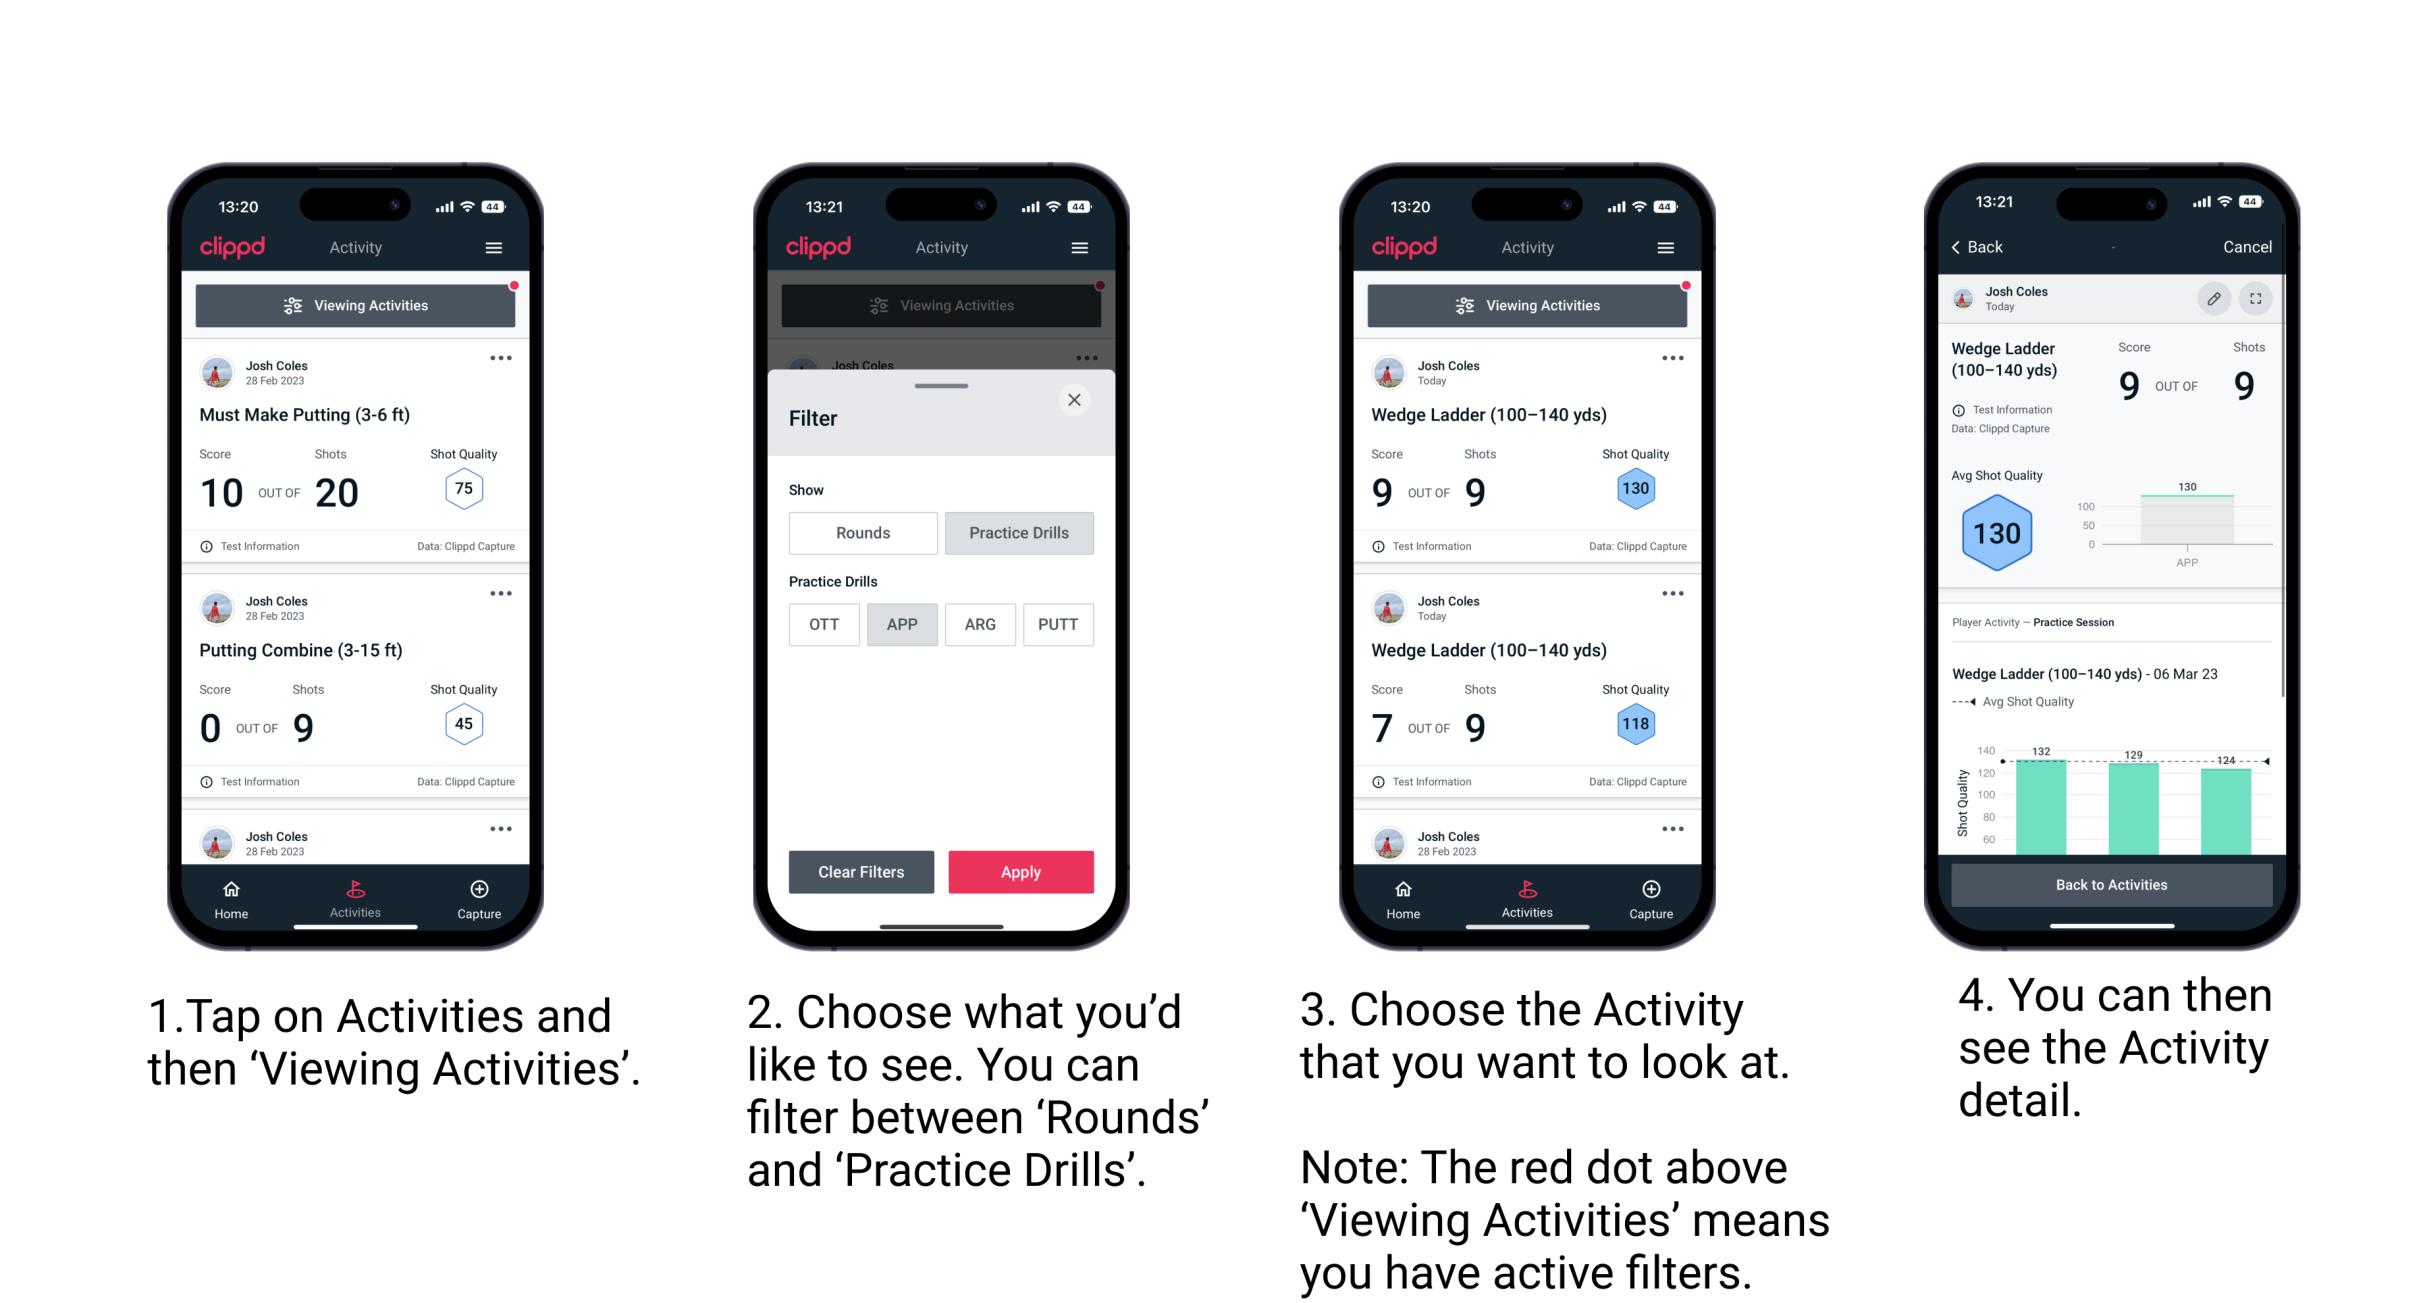The image size is (2423, 1303).
Task: Tap the Clear Filters button
Action: 860,870
